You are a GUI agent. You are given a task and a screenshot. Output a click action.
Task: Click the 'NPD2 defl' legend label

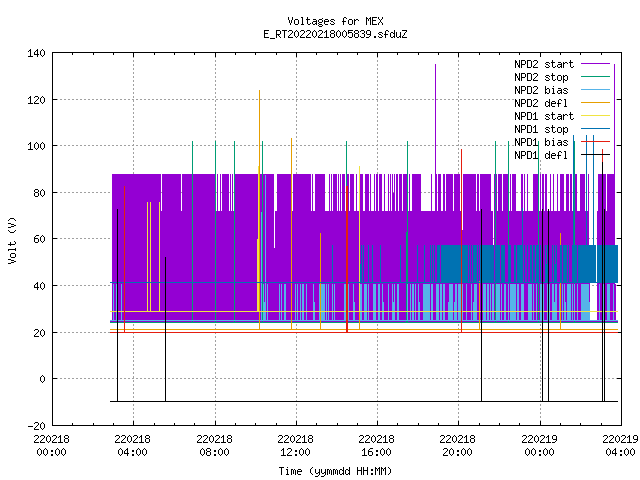tap(541, 103)
